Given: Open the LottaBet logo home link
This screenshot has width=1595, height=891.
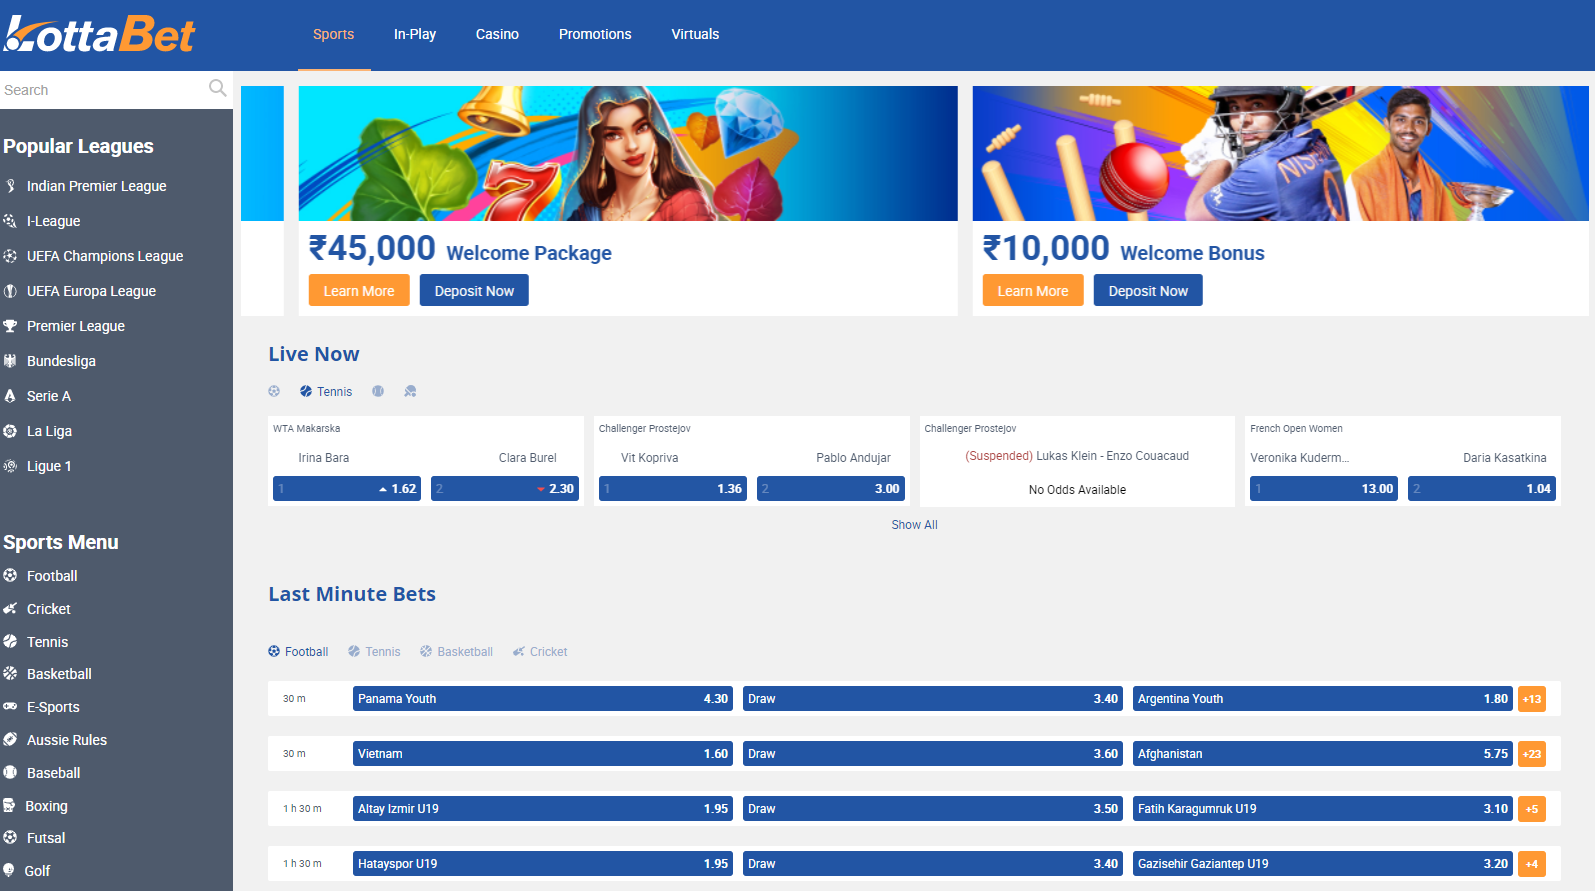Looking at the screenshot, I should tap(100, 35).
